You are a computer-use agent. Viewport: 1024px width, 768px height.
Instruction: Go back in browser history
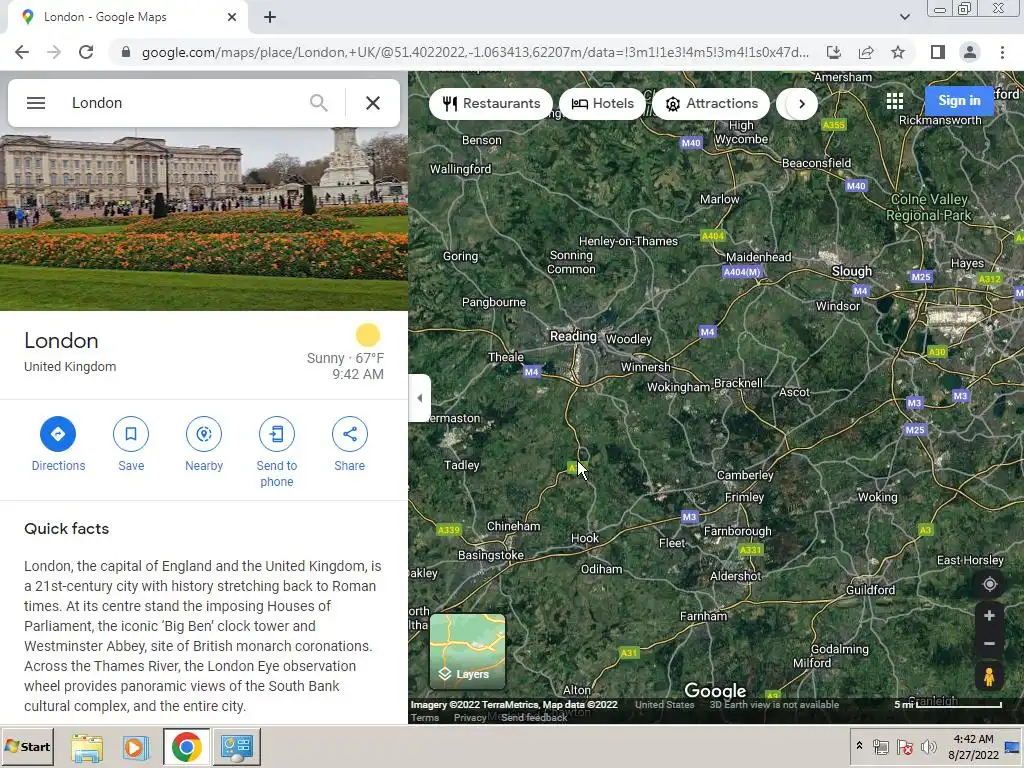pos(22,52)
